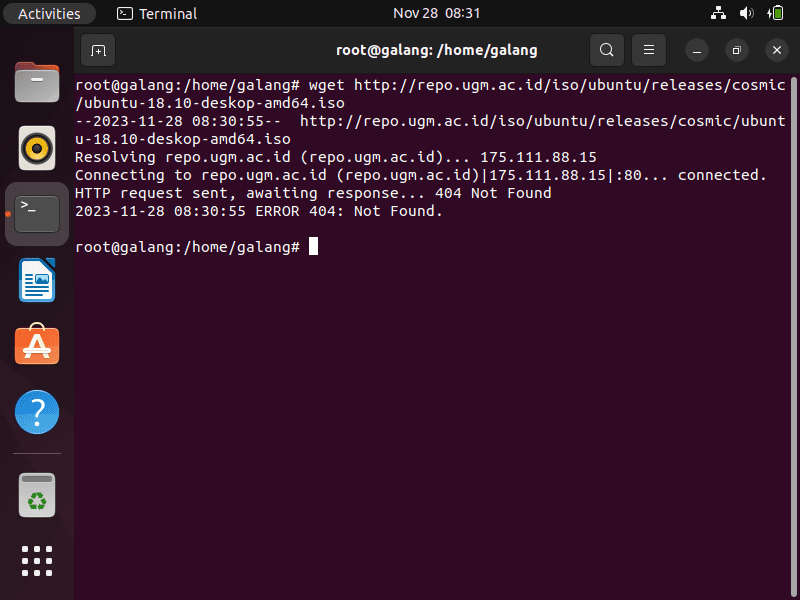Click the Activities button
This screenshot has height=600, width=800.
(49, 13)
